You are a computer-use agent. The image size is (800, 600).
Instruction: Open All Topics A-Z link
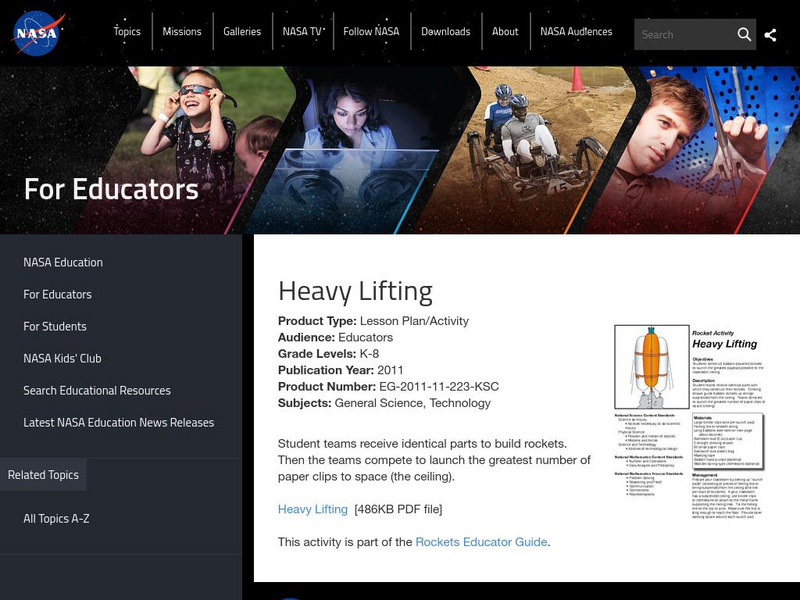coord(56,519)
